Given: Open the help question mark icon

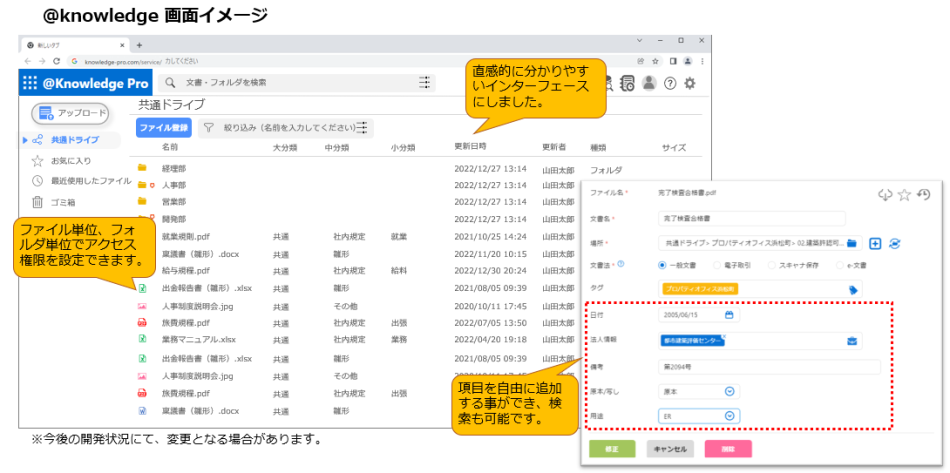Looking at the screenshot, I should [670, 84].
